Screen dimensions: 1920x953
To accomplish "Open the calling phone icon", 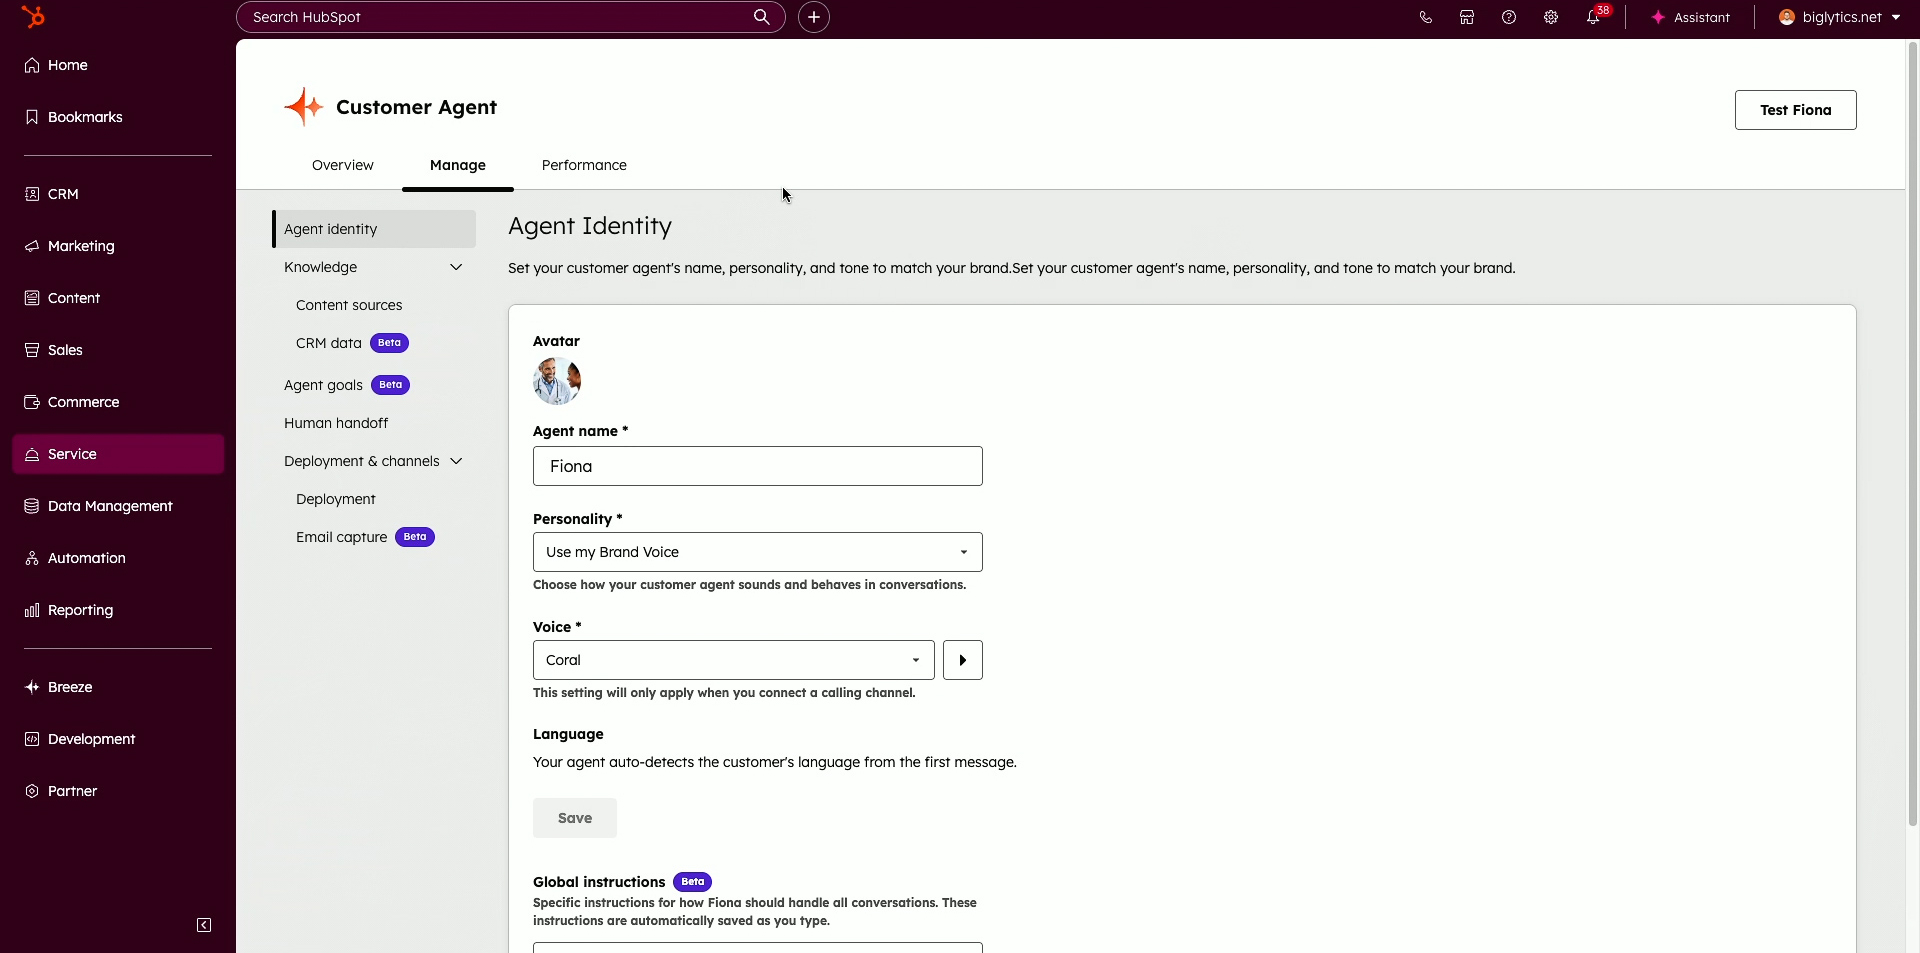I will pos(1425,17).
